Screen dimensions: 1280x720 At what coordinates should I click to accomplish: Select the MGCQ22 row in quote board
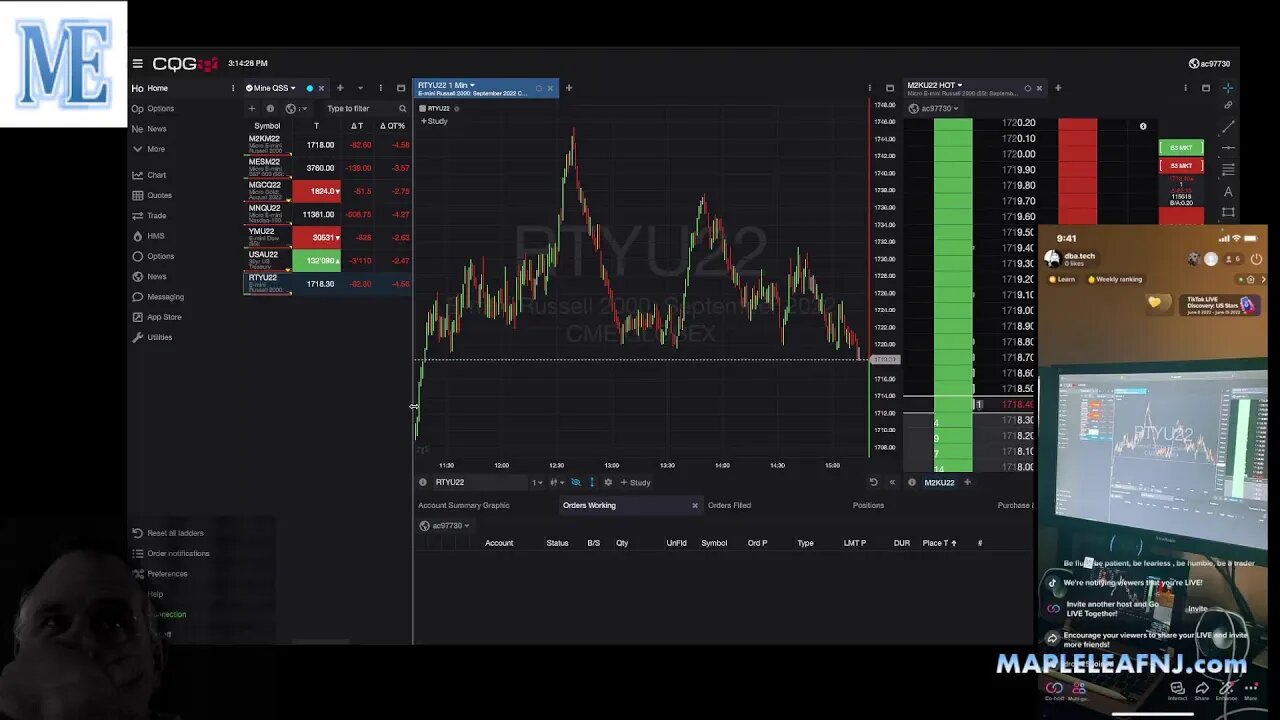point(327,191)
